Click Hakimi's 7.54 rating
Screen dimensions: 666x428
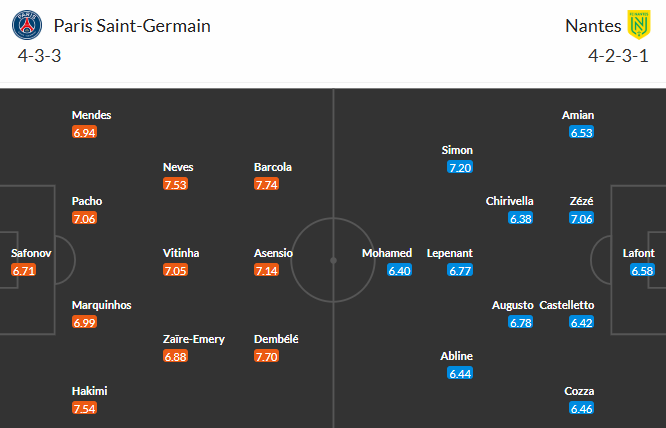pos(85,408)
